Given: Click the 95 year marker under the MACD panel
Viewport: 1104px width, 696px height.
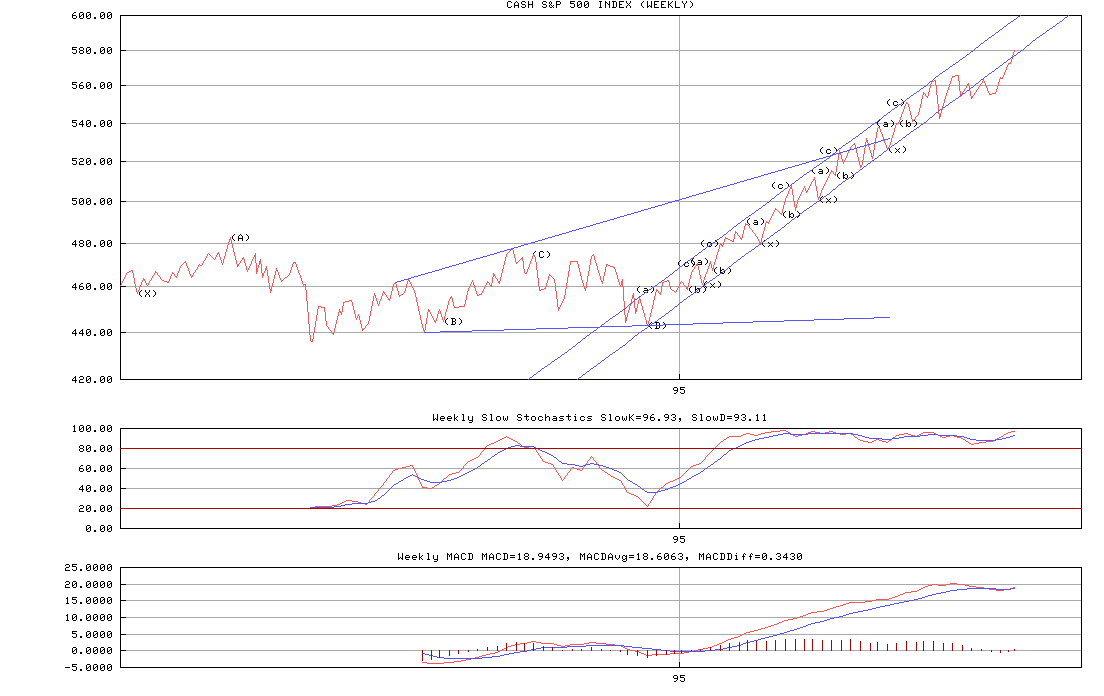Looking at the screenshot, I should click(679, 678).
